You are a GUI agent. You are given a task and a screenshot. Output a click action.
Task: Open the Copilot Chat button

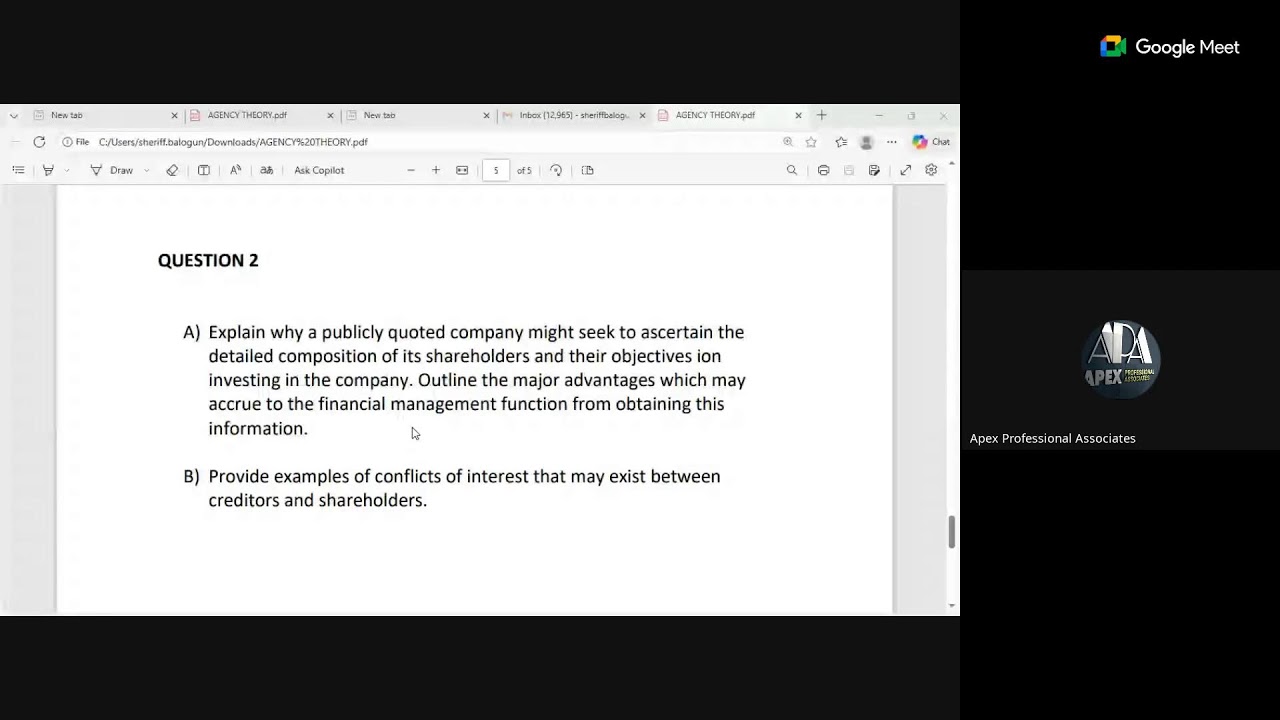(931, 142)
